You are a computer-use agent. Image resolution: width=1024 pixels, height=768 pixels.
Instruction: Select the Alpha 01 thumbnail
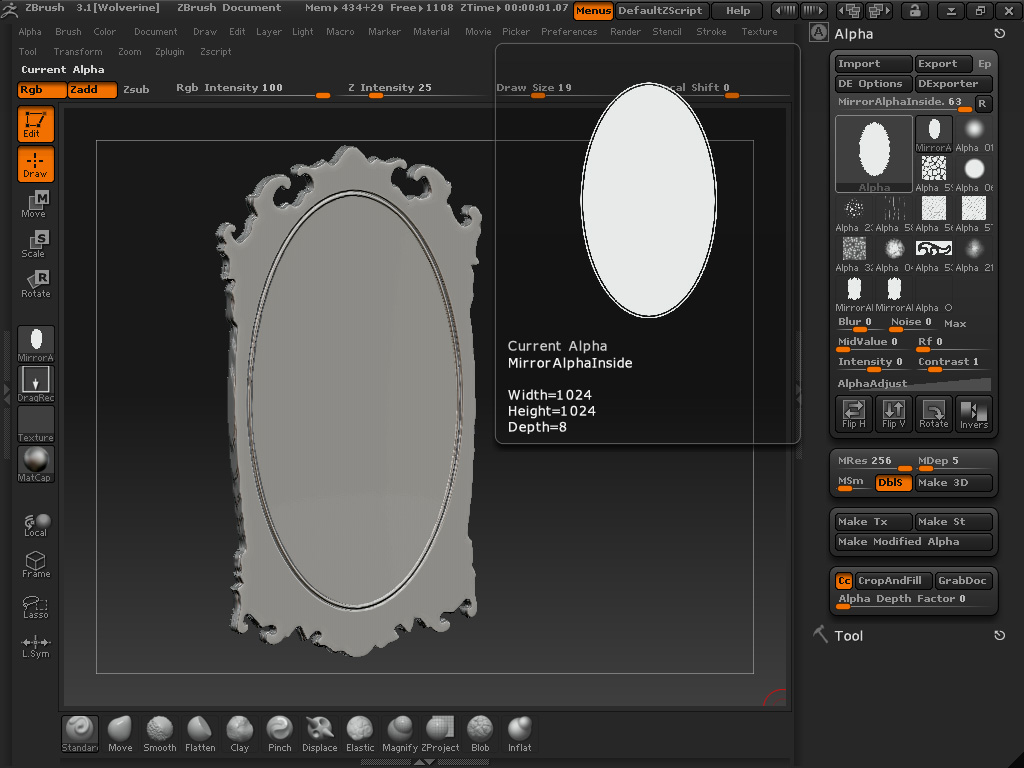click(x=974, y=134)
